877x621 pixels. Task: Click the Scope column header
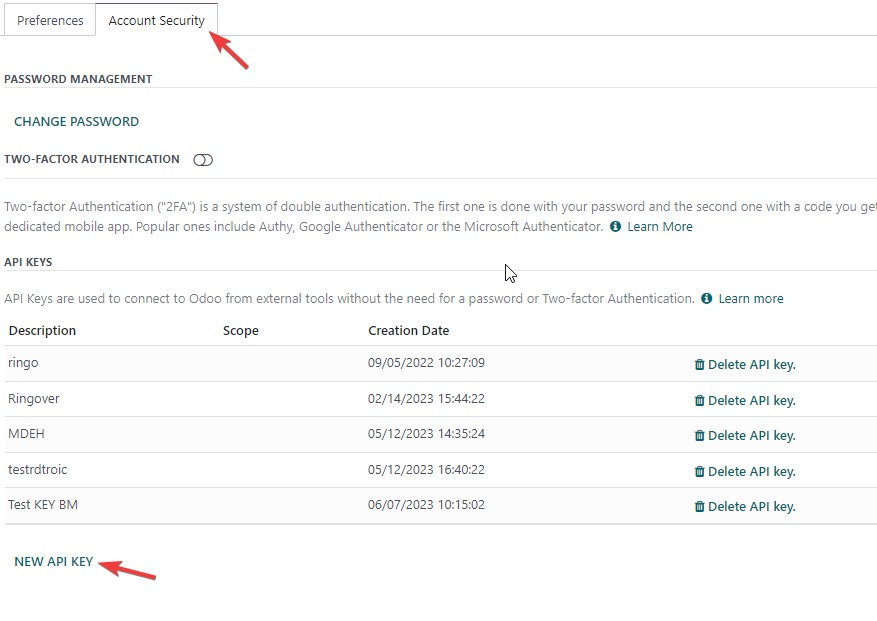click(241, 331)
